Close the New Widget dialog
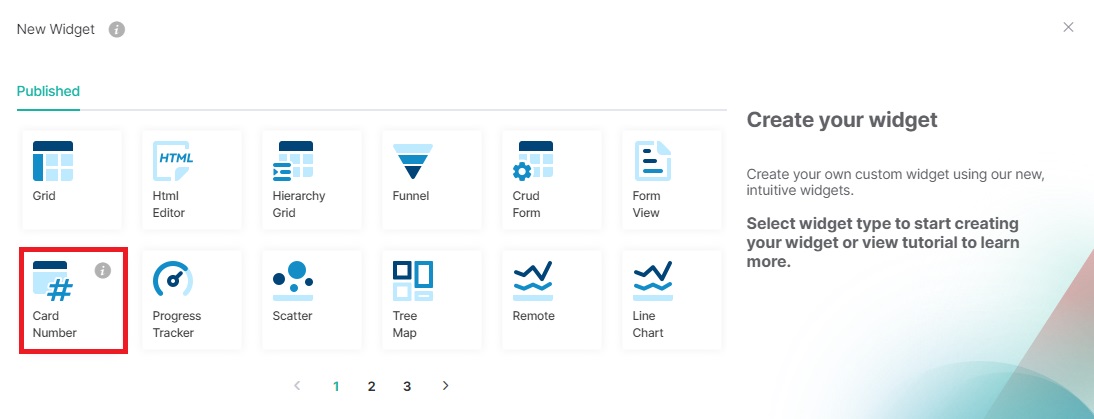Screen dimensions: 1094x419 [x=1068, y=27]
